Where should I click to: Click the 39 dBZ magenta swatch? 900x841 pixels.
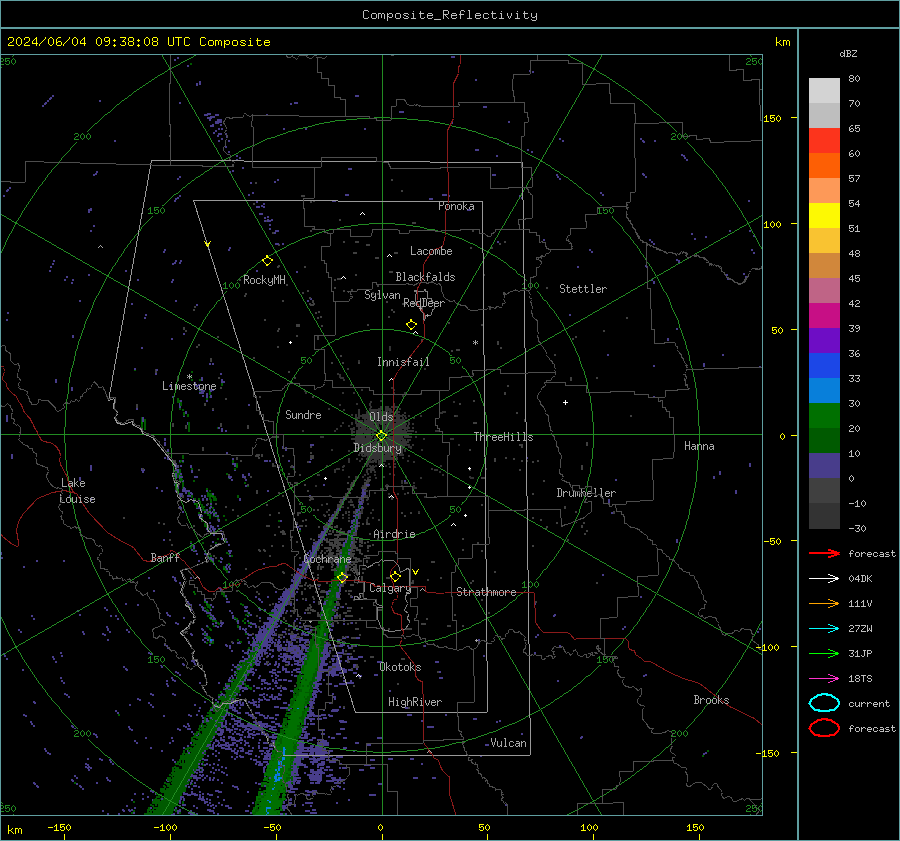pyautogui.click(x=824, y=315)
